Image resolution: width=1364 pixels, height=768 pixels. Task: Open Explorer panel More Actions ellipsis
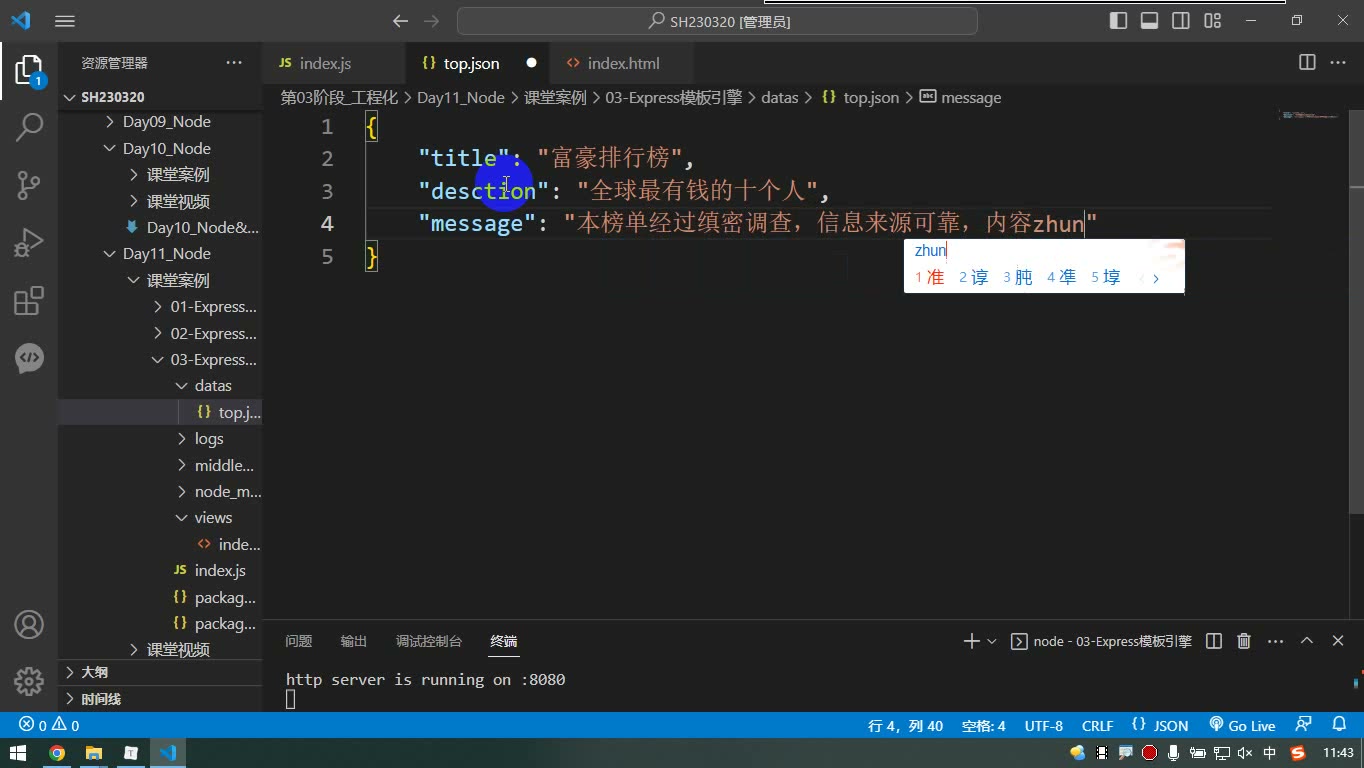[234, 63]
